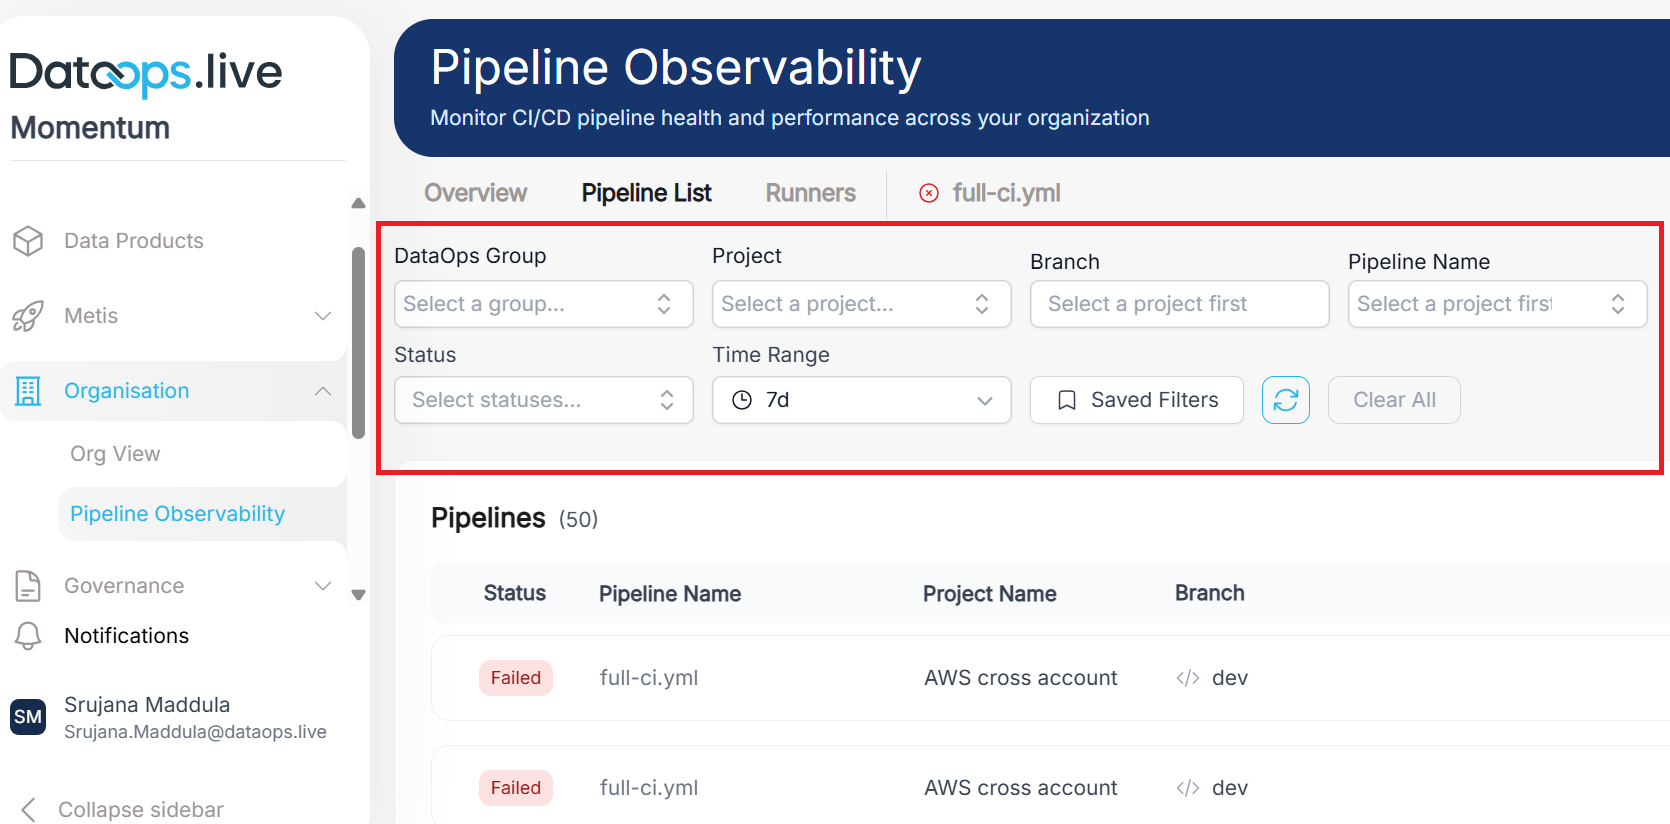The width and height of the screenshot is (1670, 824).
Task: Open the Project selection dropdown
Action: tap(861, 304)
